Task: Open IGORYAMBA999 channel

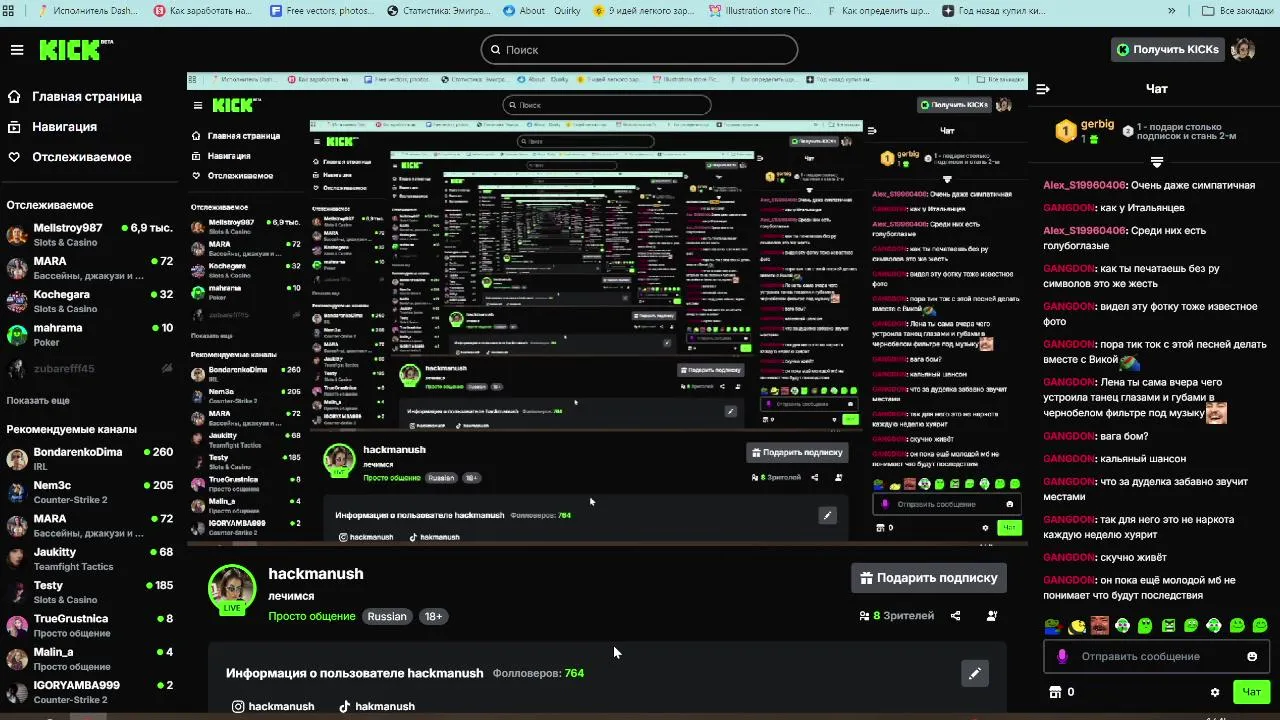Action: pos(90,692)
